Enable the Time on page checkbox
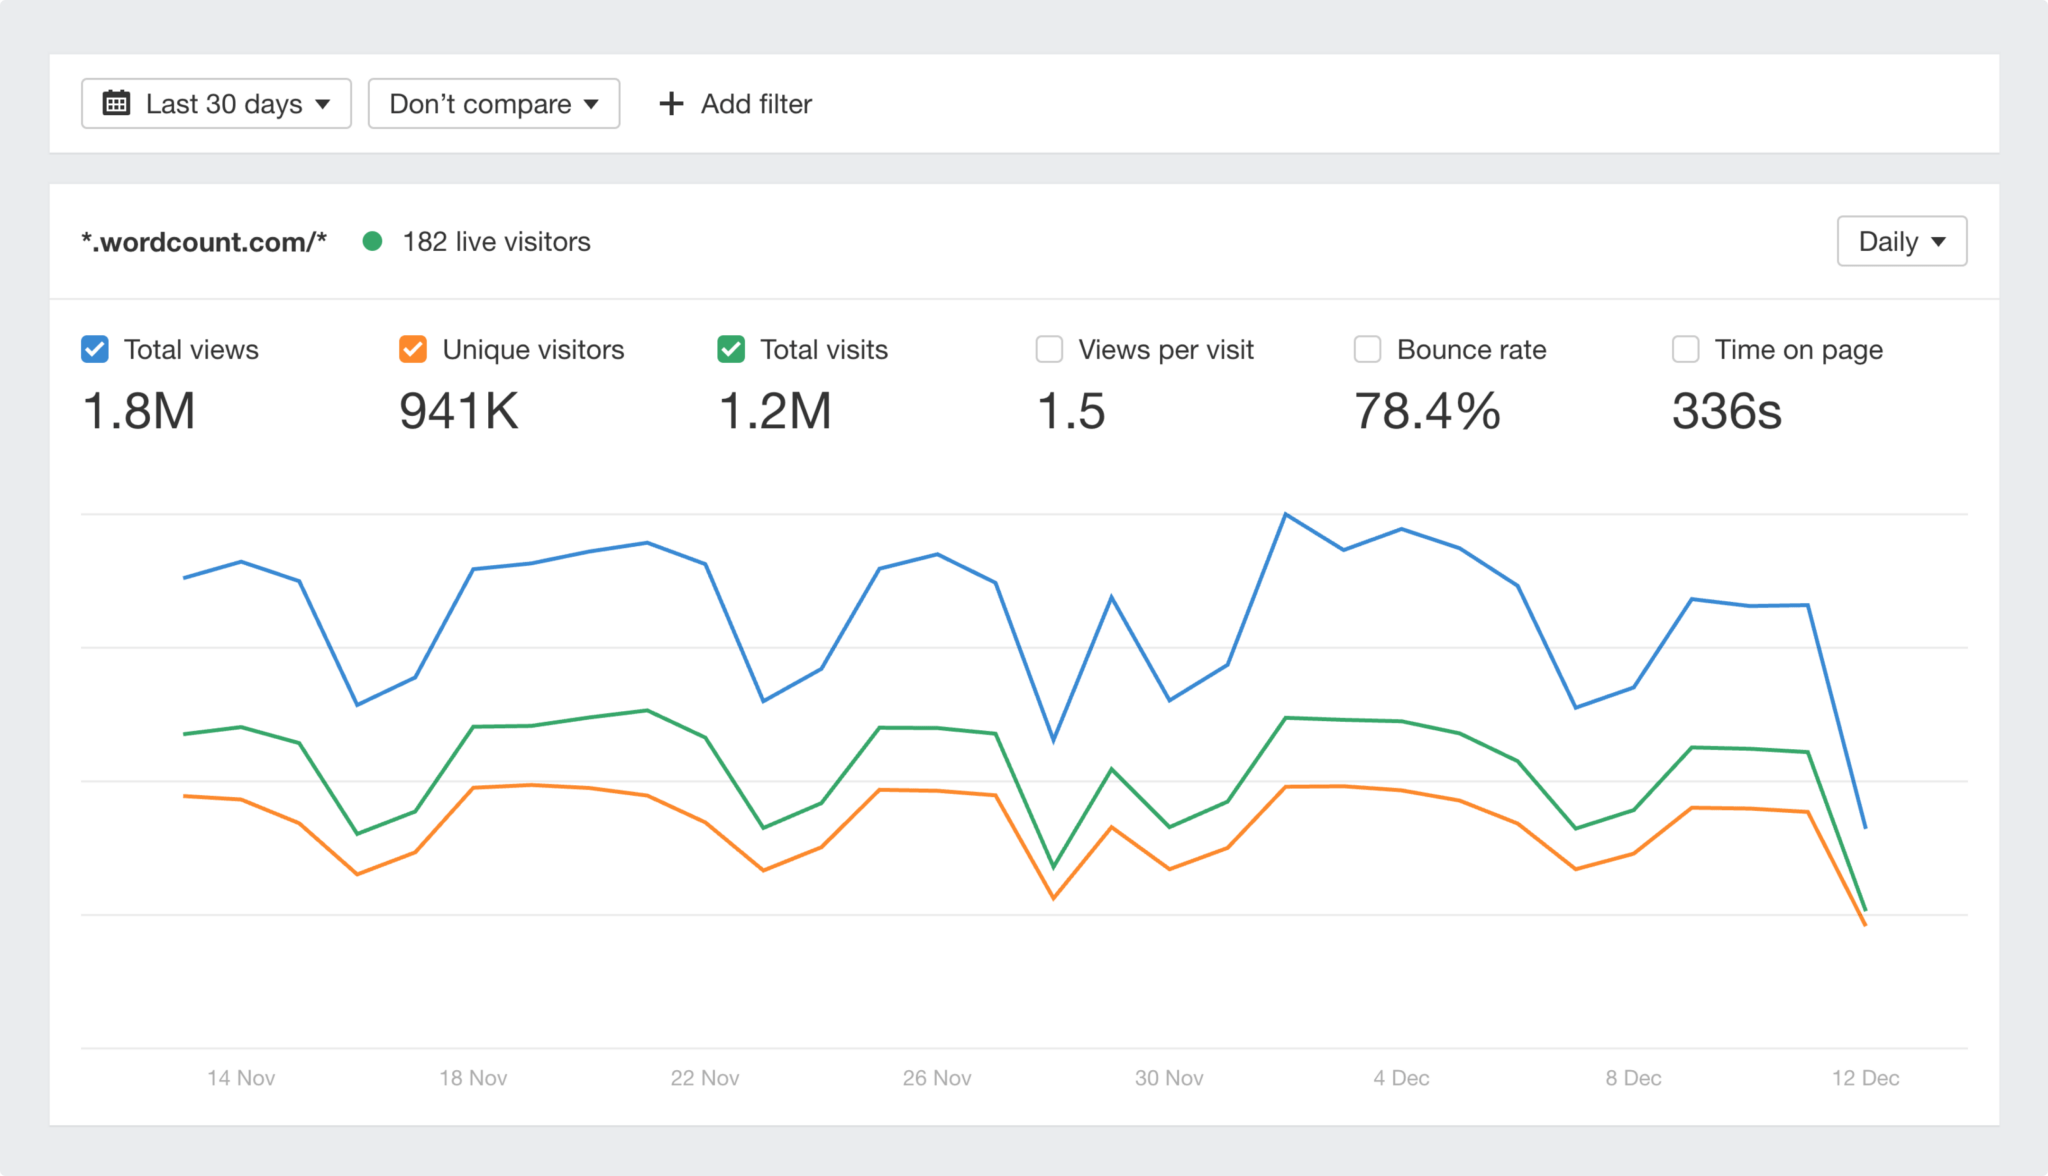2048x1176 pixels. pos(1685,349)
